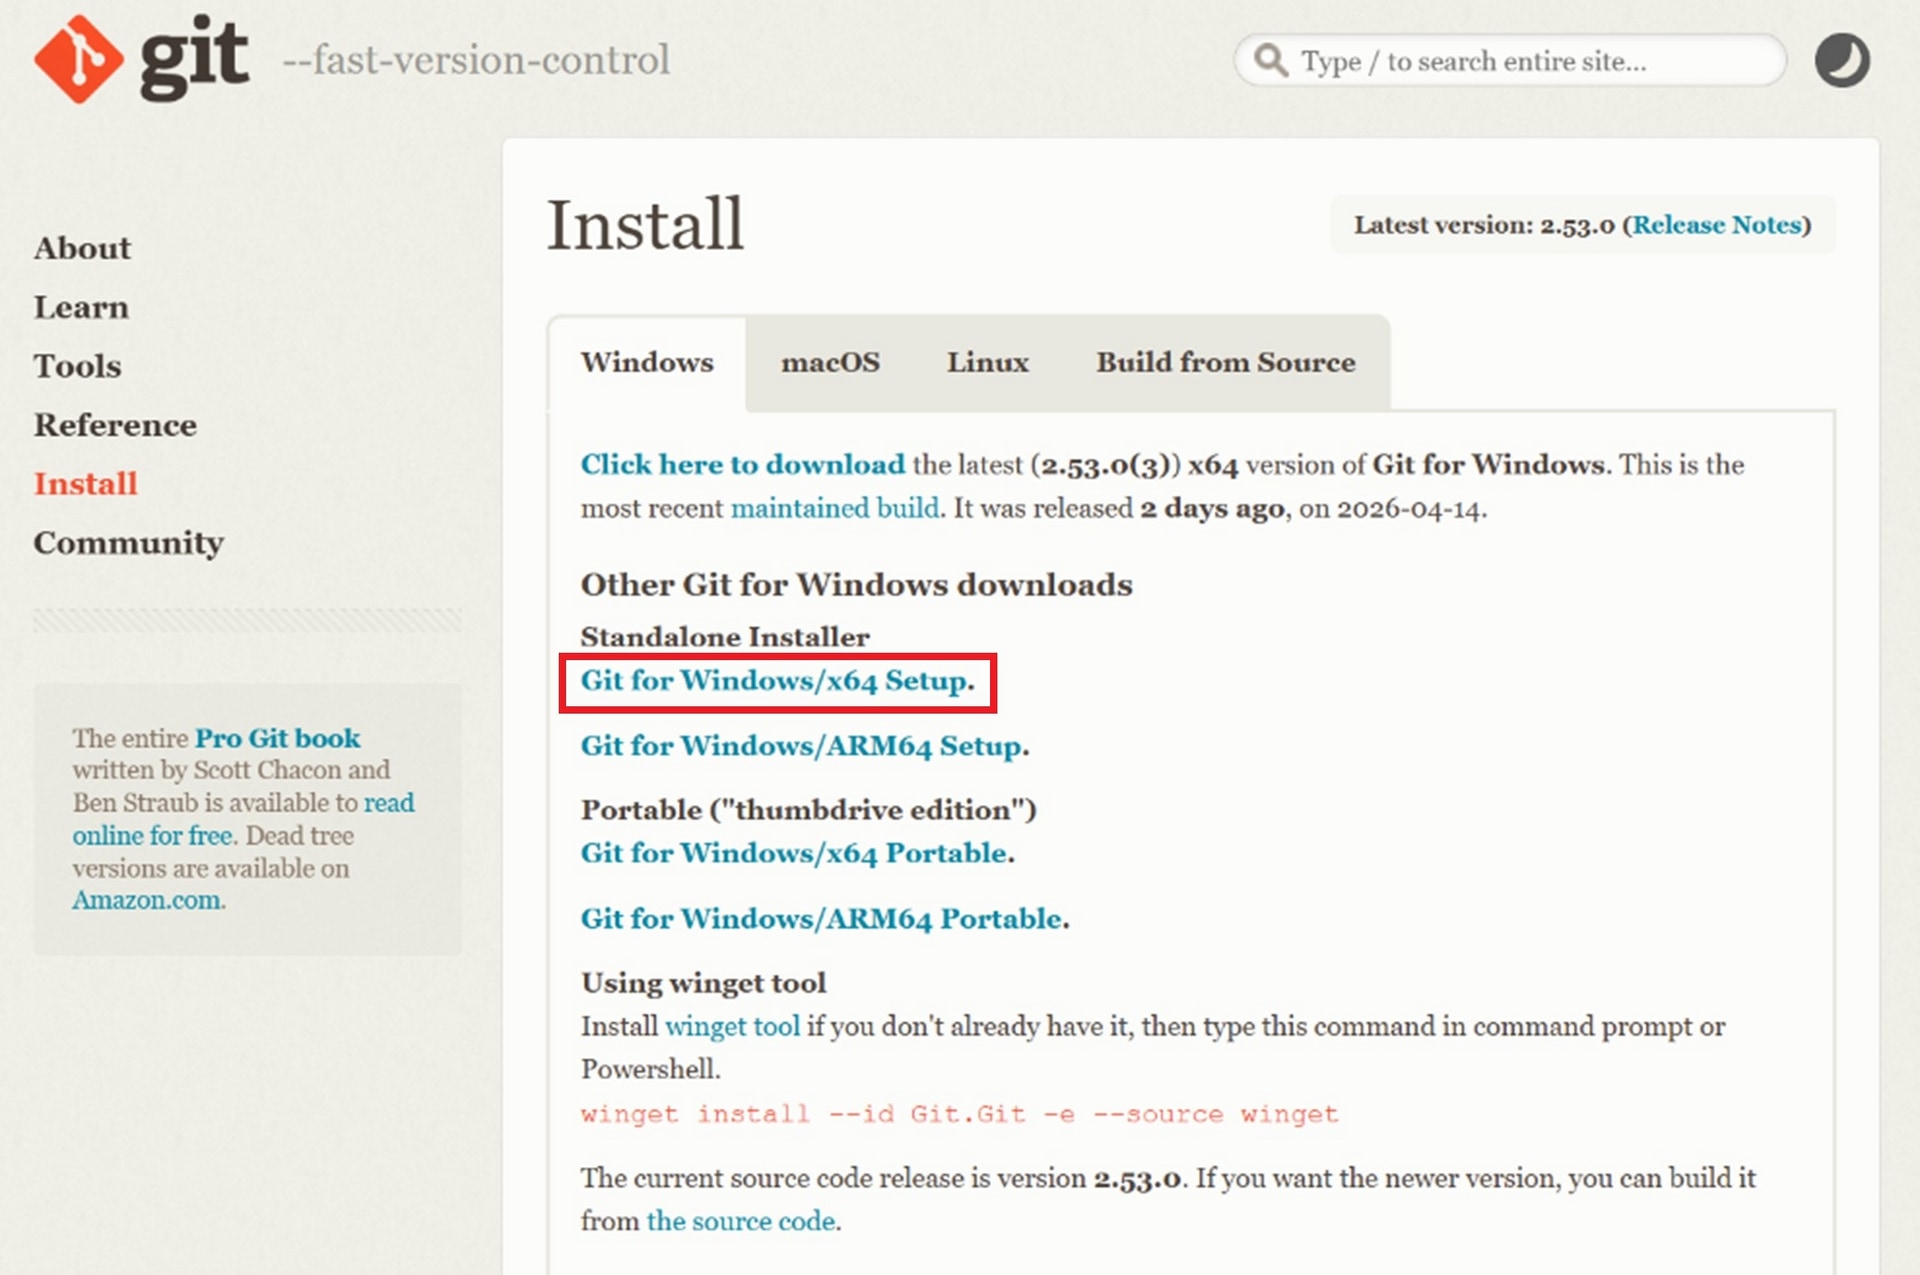Click 'Other Git for Windows downloads' heading
The height and width of the screenshot is (1275, 1920).
(856, 584)
